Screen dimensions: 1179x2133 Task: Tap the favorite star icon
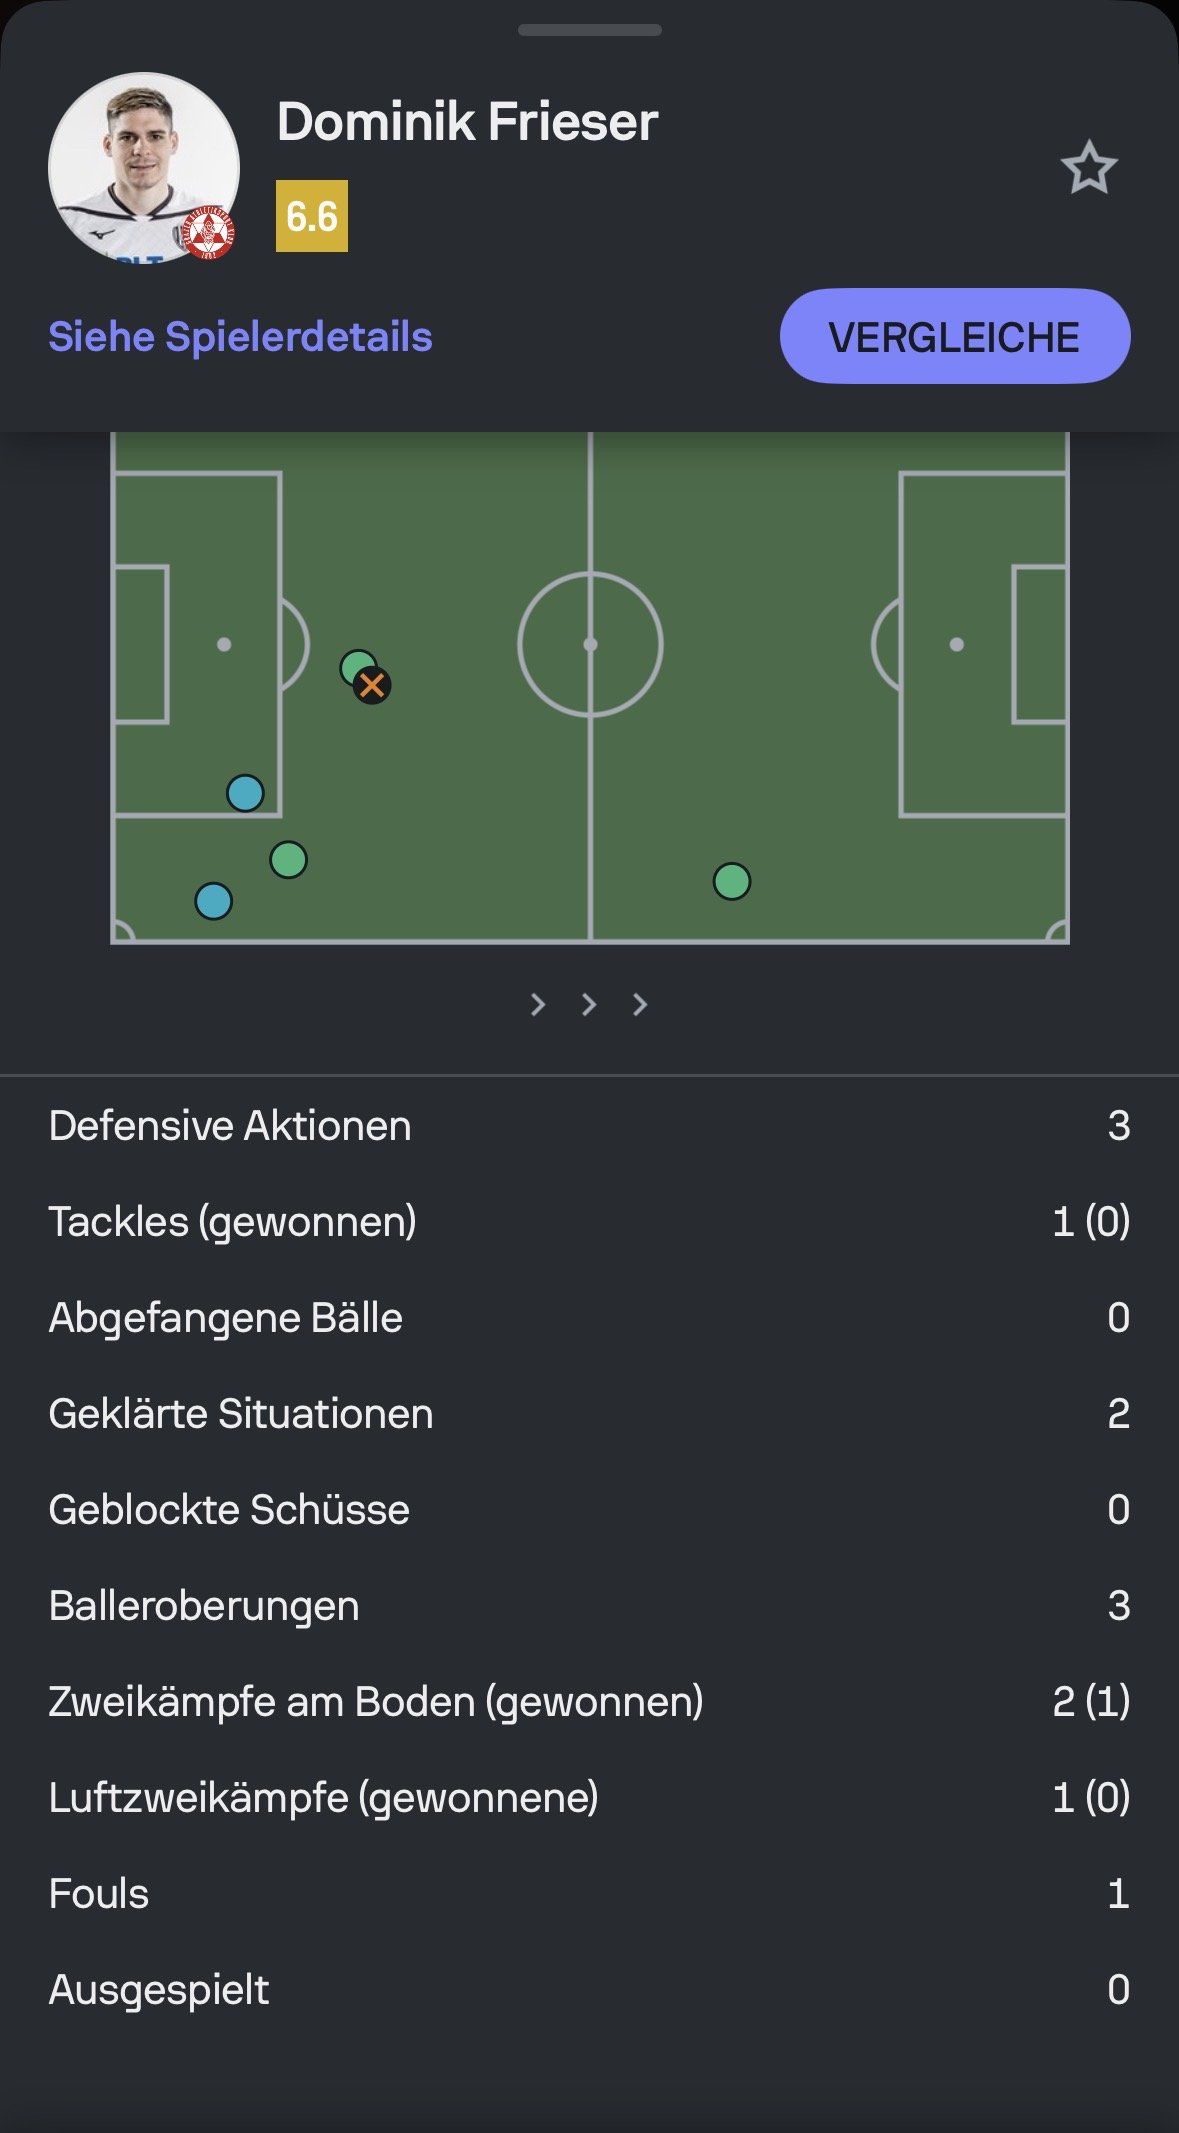1088,168
